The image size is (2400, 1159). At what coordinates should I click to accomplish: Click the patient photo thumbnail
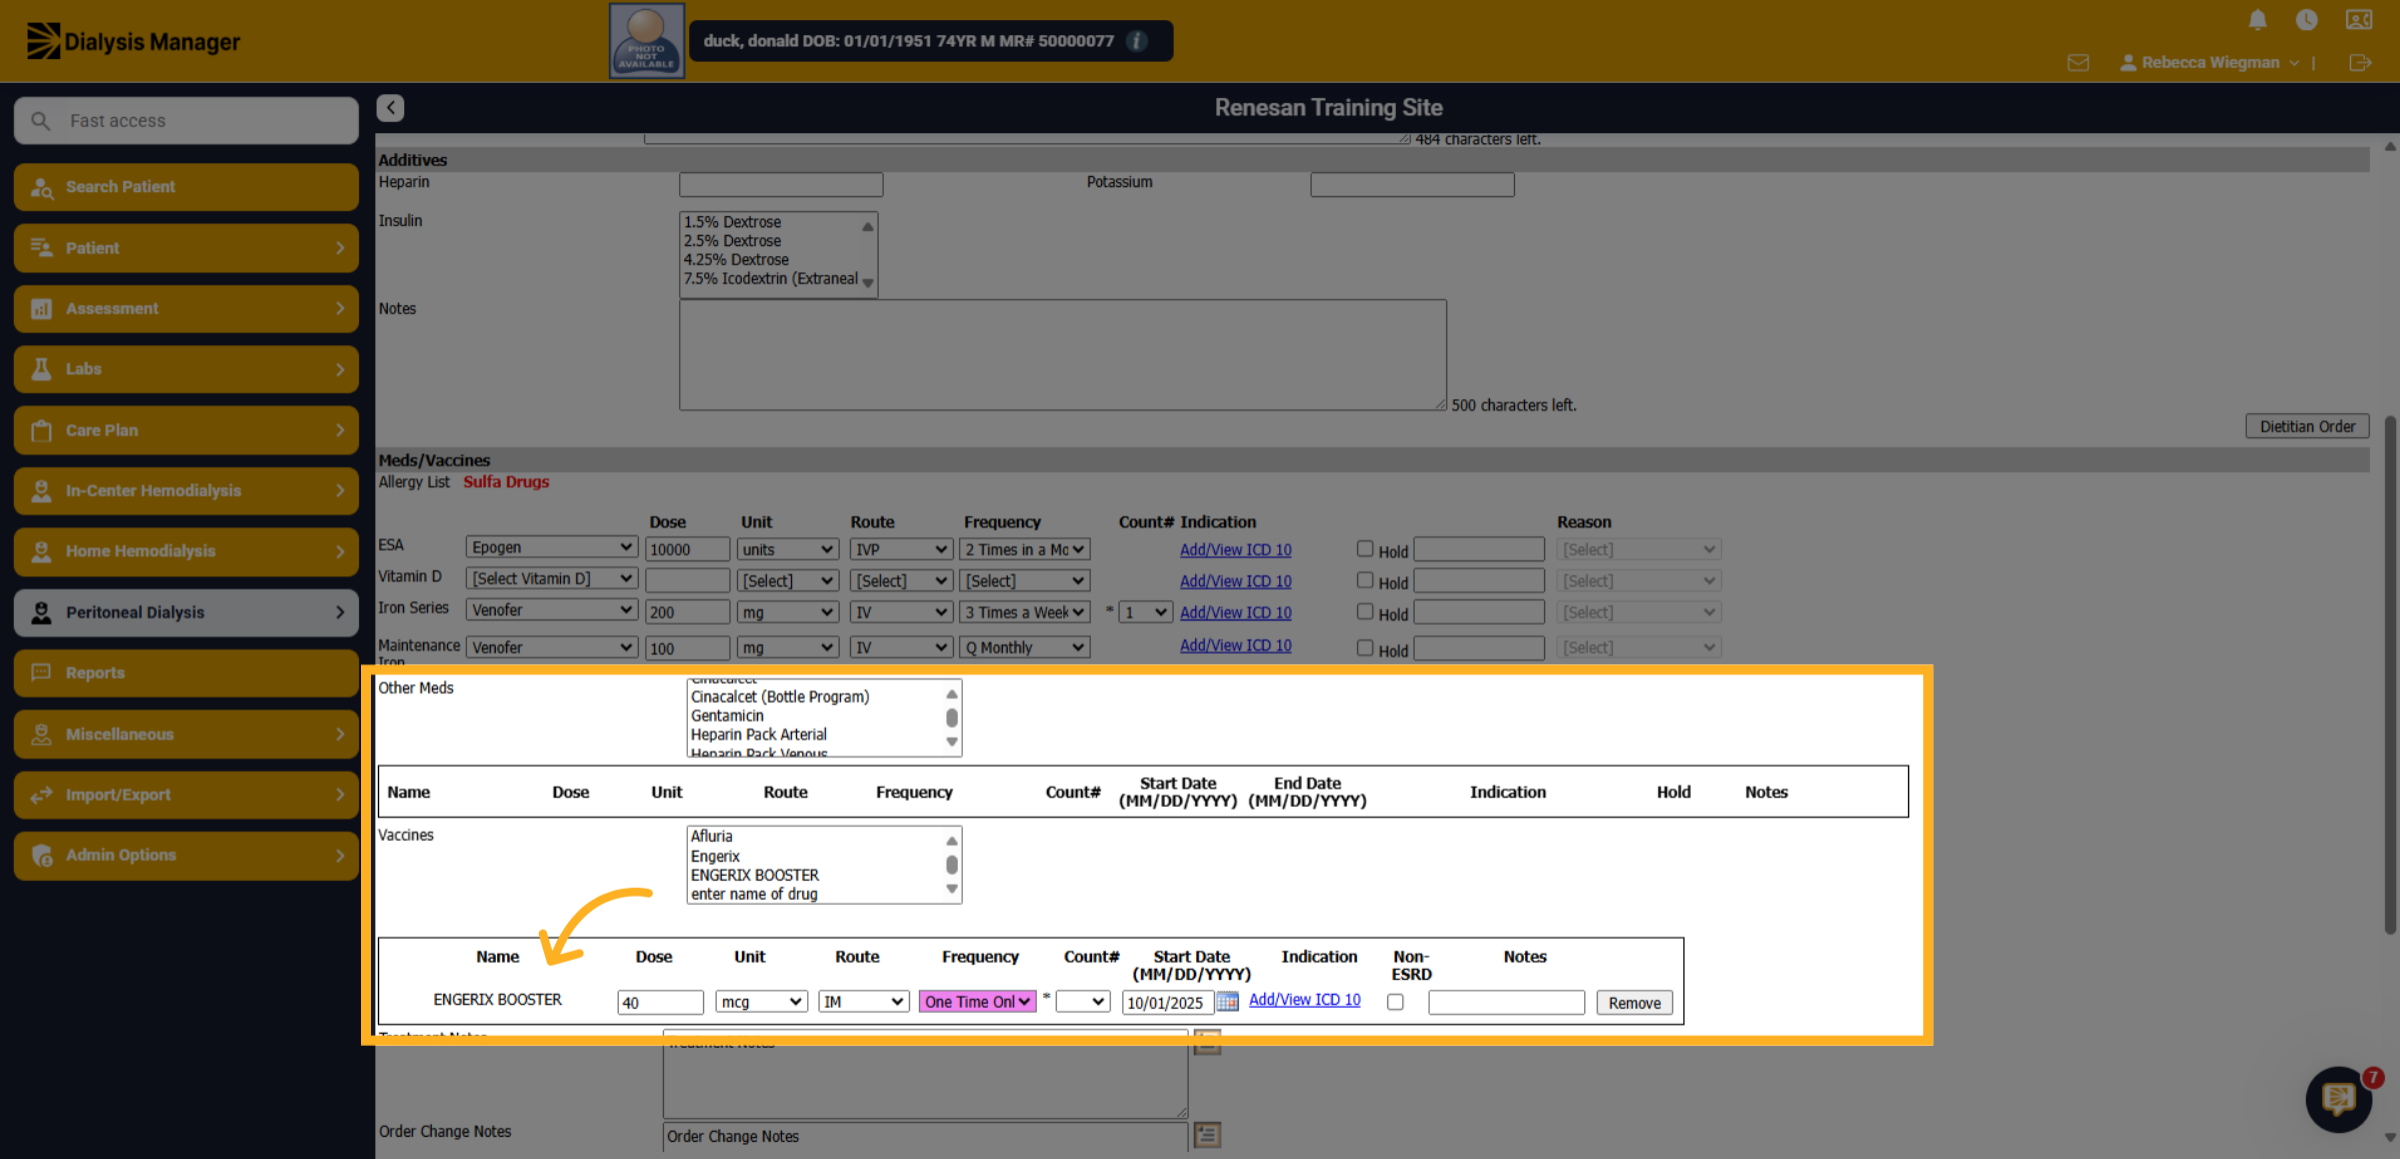pos(647,41)
